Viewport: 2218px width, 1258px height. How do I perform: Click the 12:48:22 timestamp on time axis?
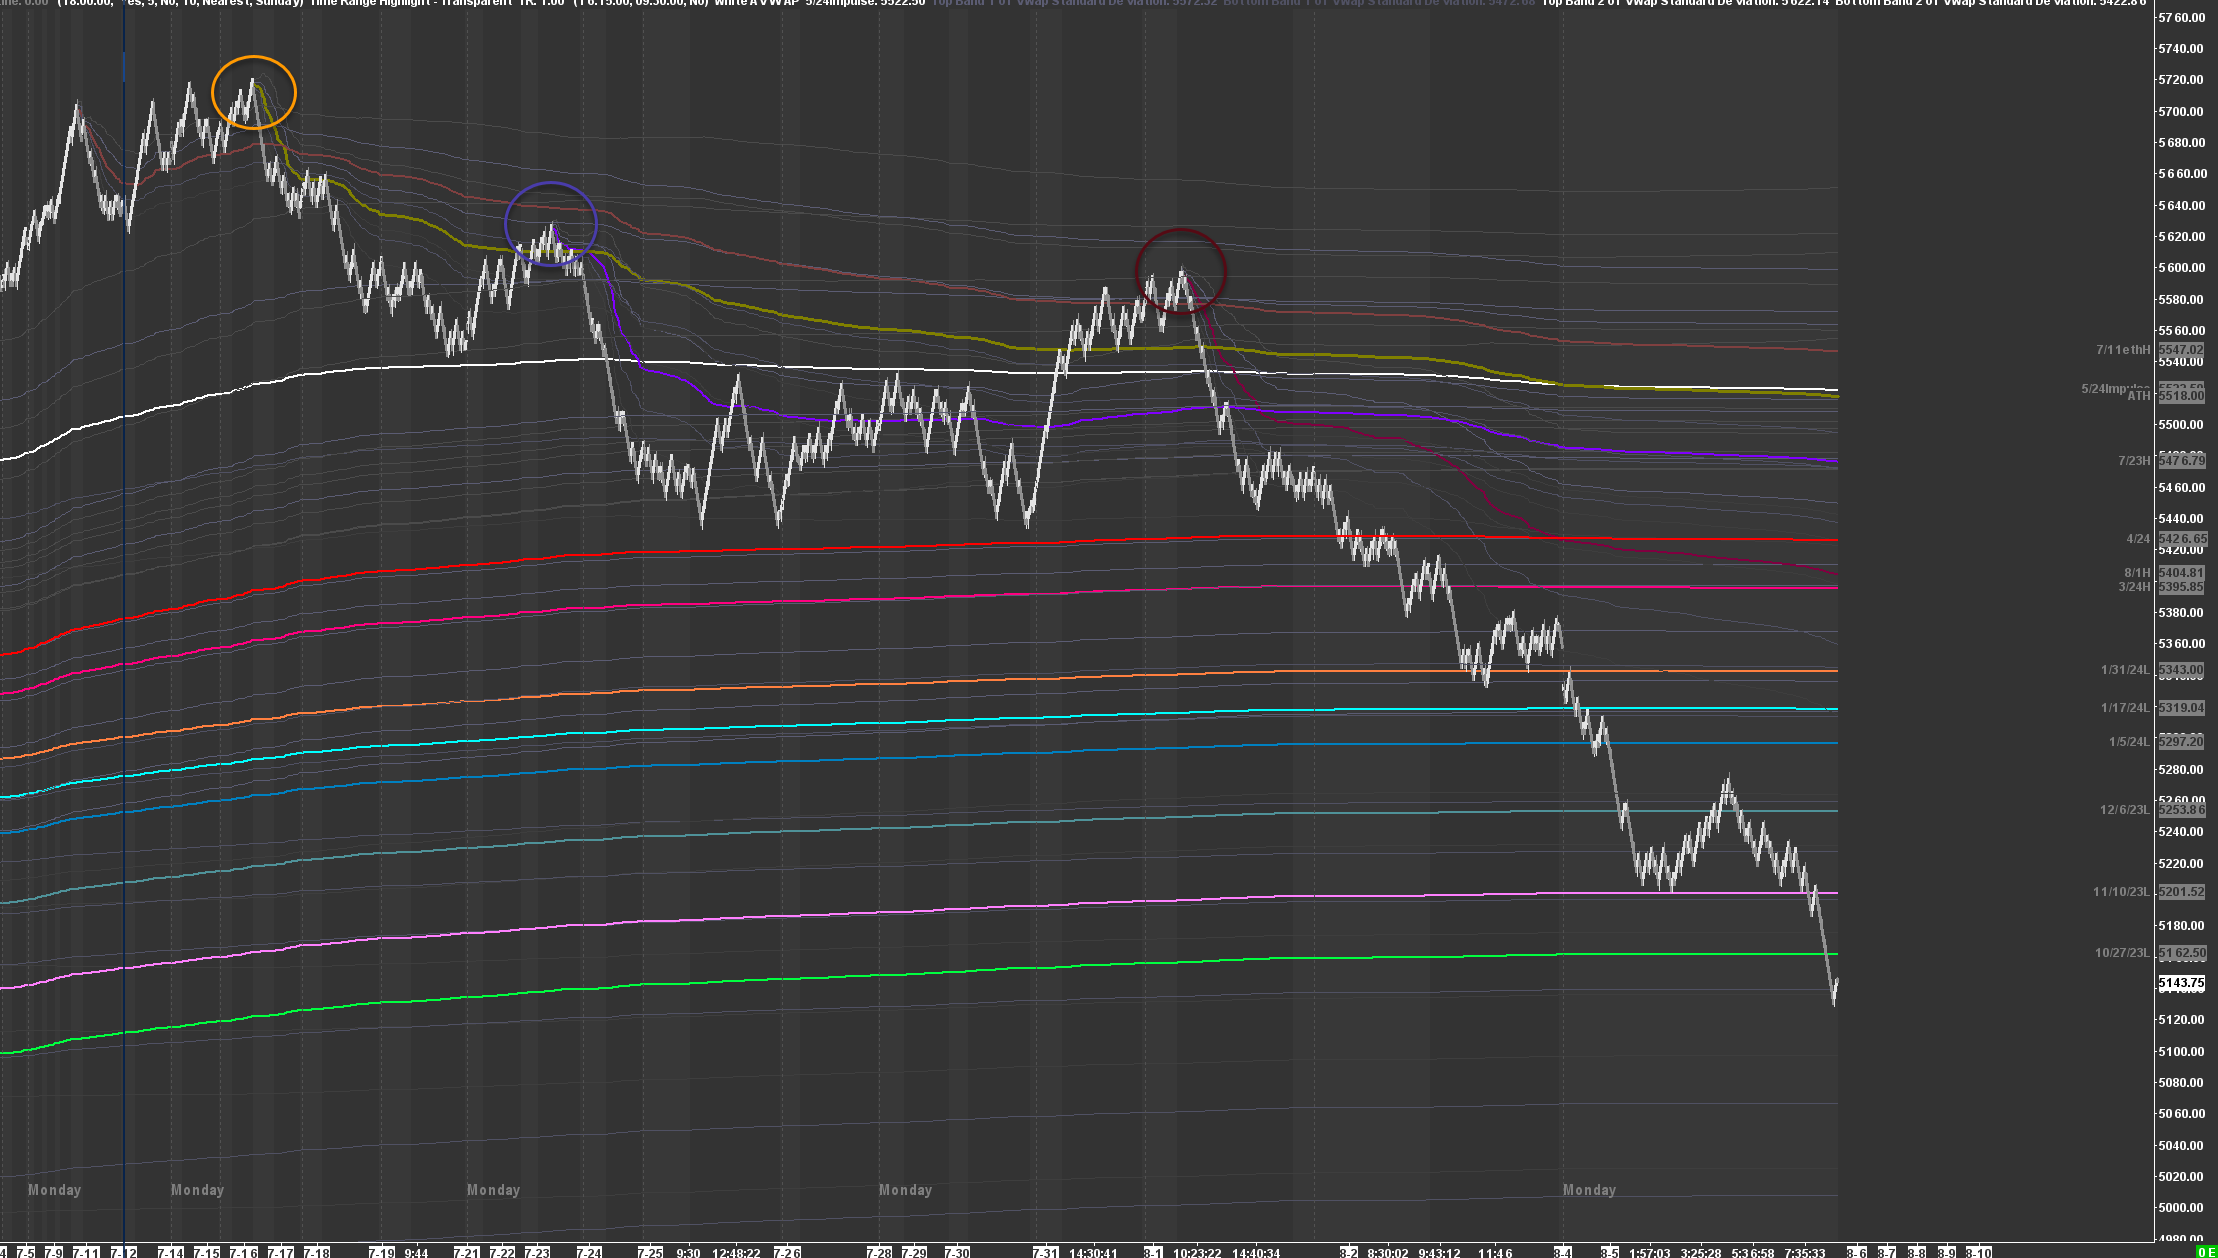(736, 1252)
